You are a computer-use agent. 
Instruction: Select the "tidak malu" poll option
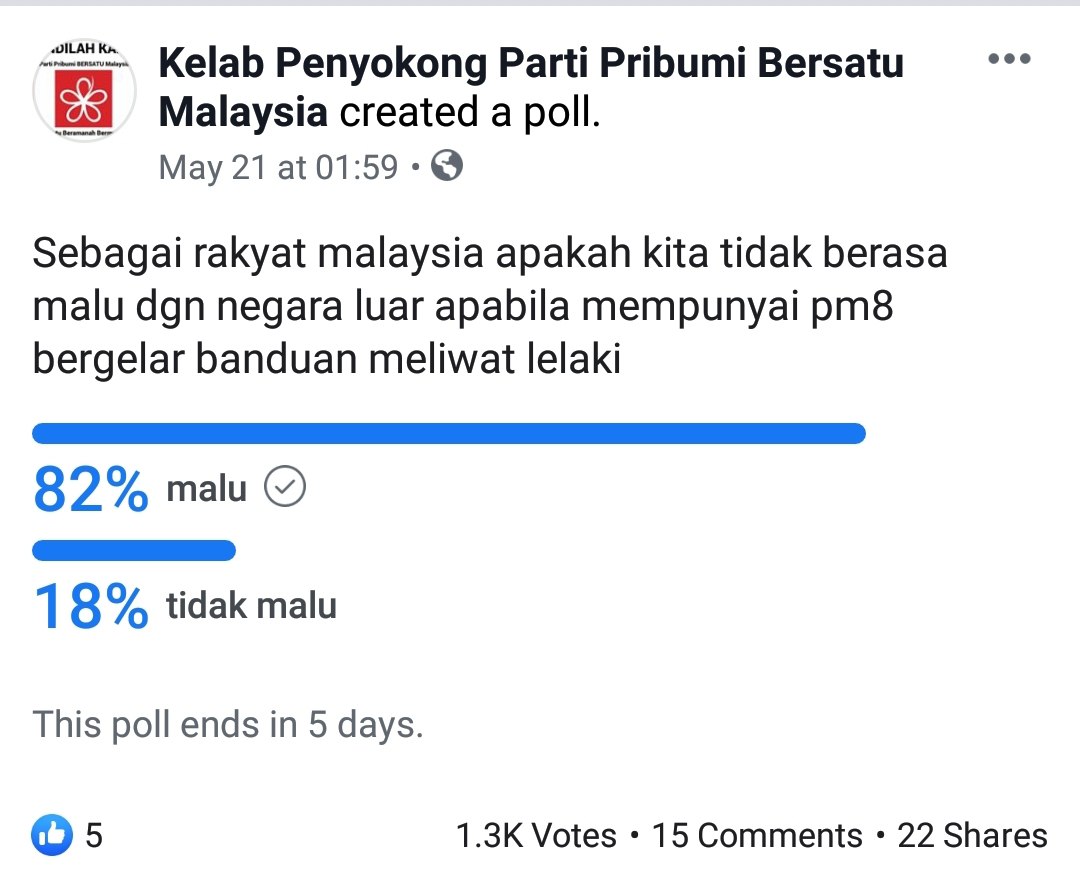point(251,606)
